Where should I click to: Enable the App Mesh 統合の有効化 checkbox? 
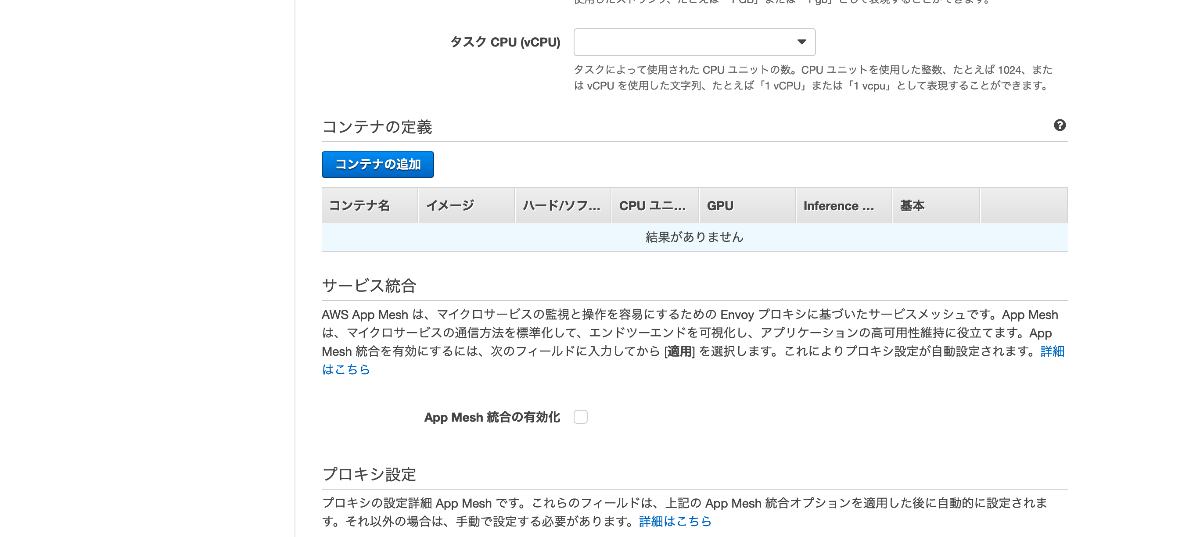coord(581,417)
